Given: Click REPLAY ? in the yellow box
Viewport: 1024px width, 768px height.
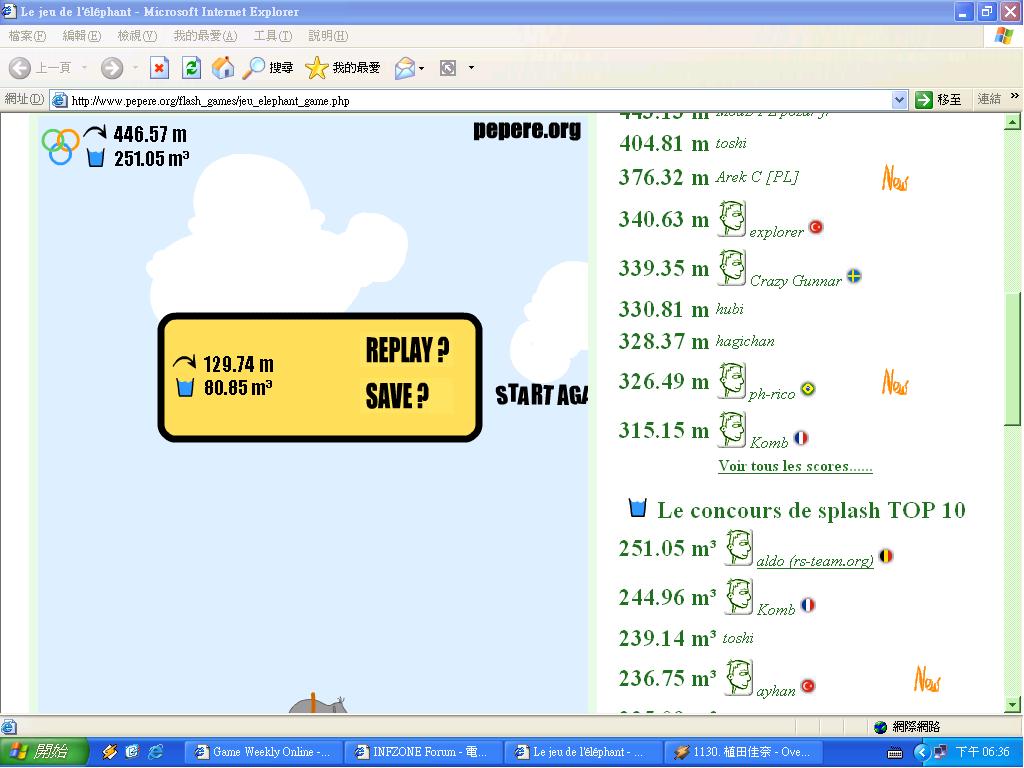Looking at the screenshot, I should [x=408, y=349].
